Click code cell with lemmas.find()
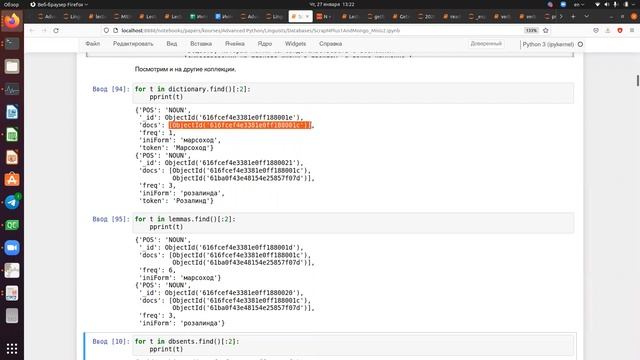 pyautogui.click(x=353, y=223)
